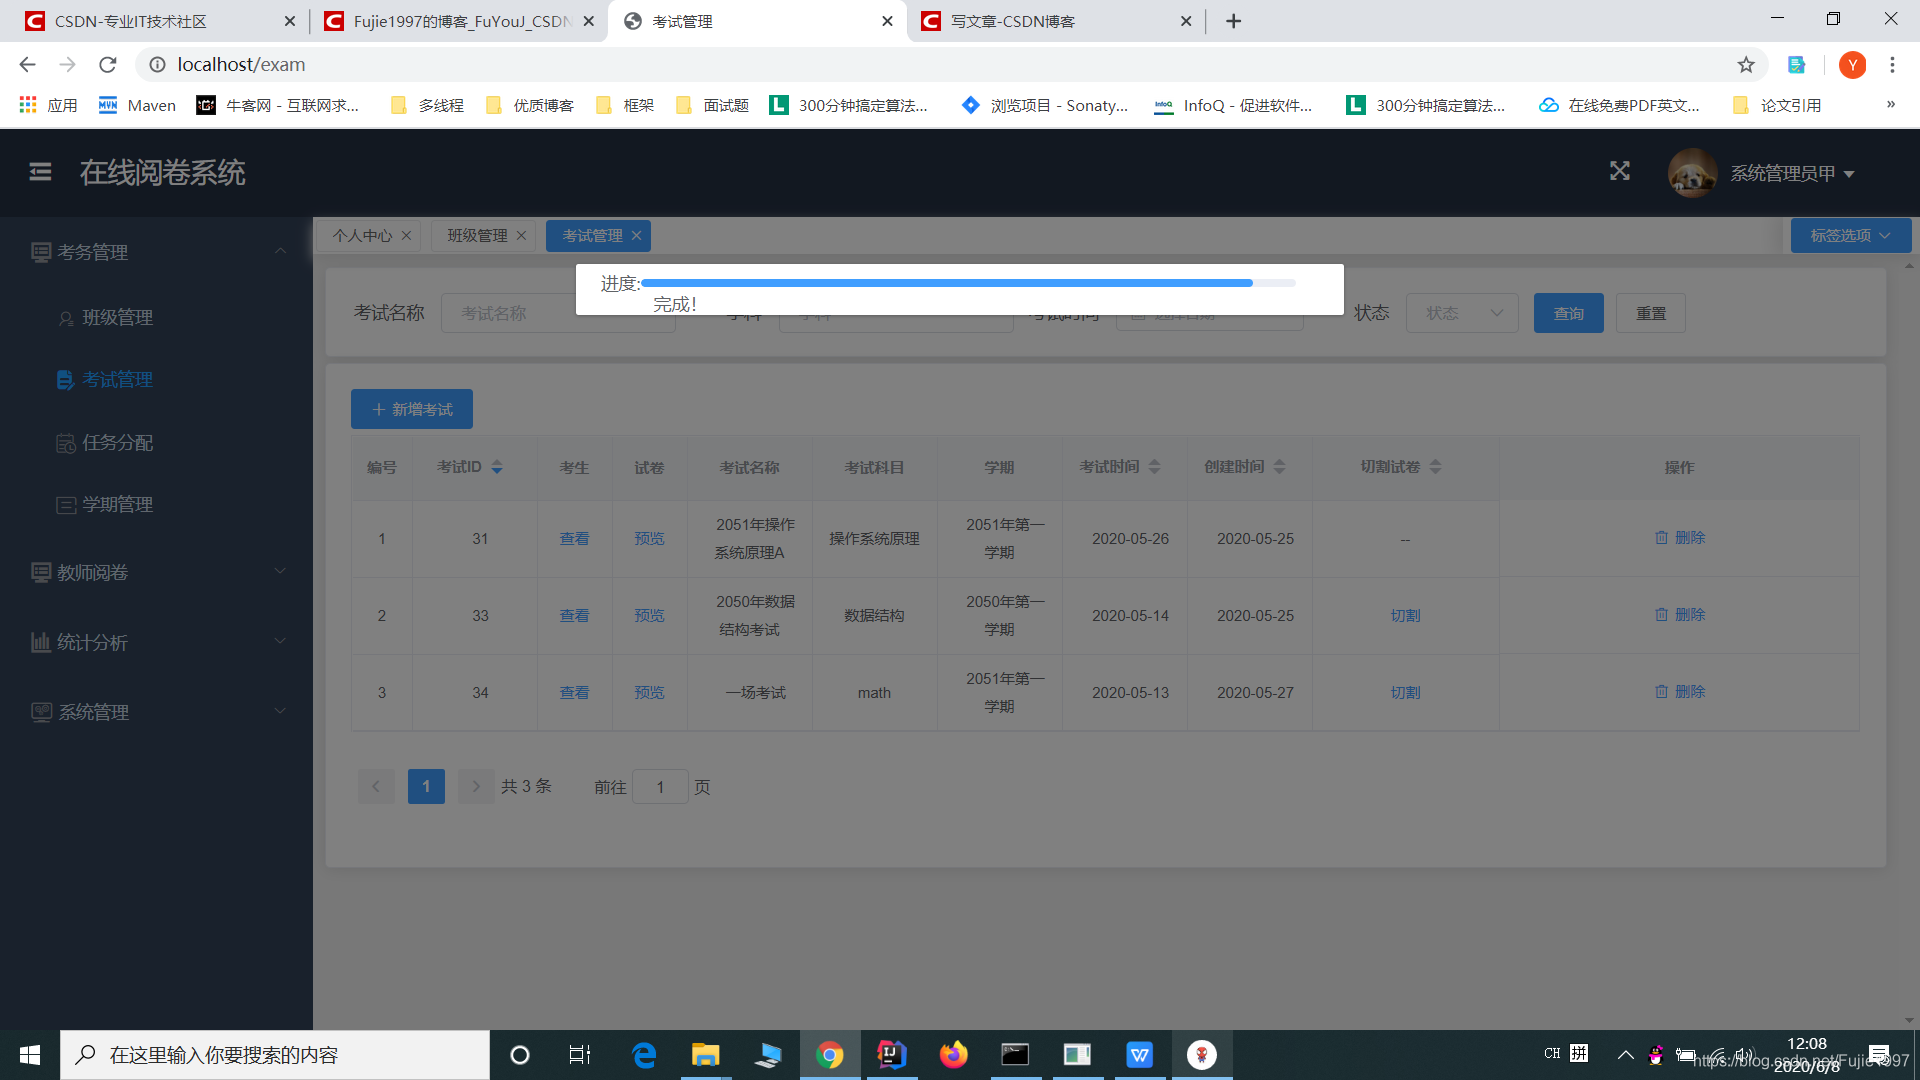Click the admin user avatar picture
The width and height of the screenshot is (1920, 1080).
1692,173
